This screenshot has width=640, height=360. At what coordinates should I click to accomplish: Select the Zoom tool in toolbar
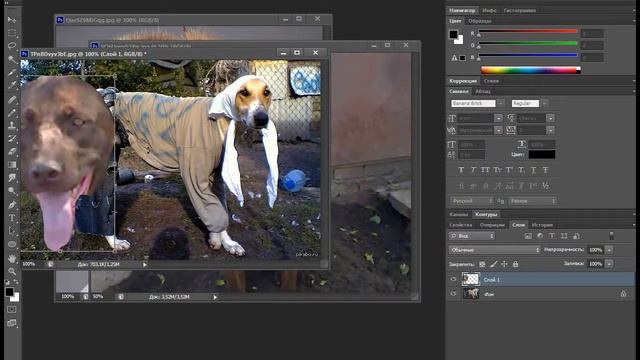12,271
